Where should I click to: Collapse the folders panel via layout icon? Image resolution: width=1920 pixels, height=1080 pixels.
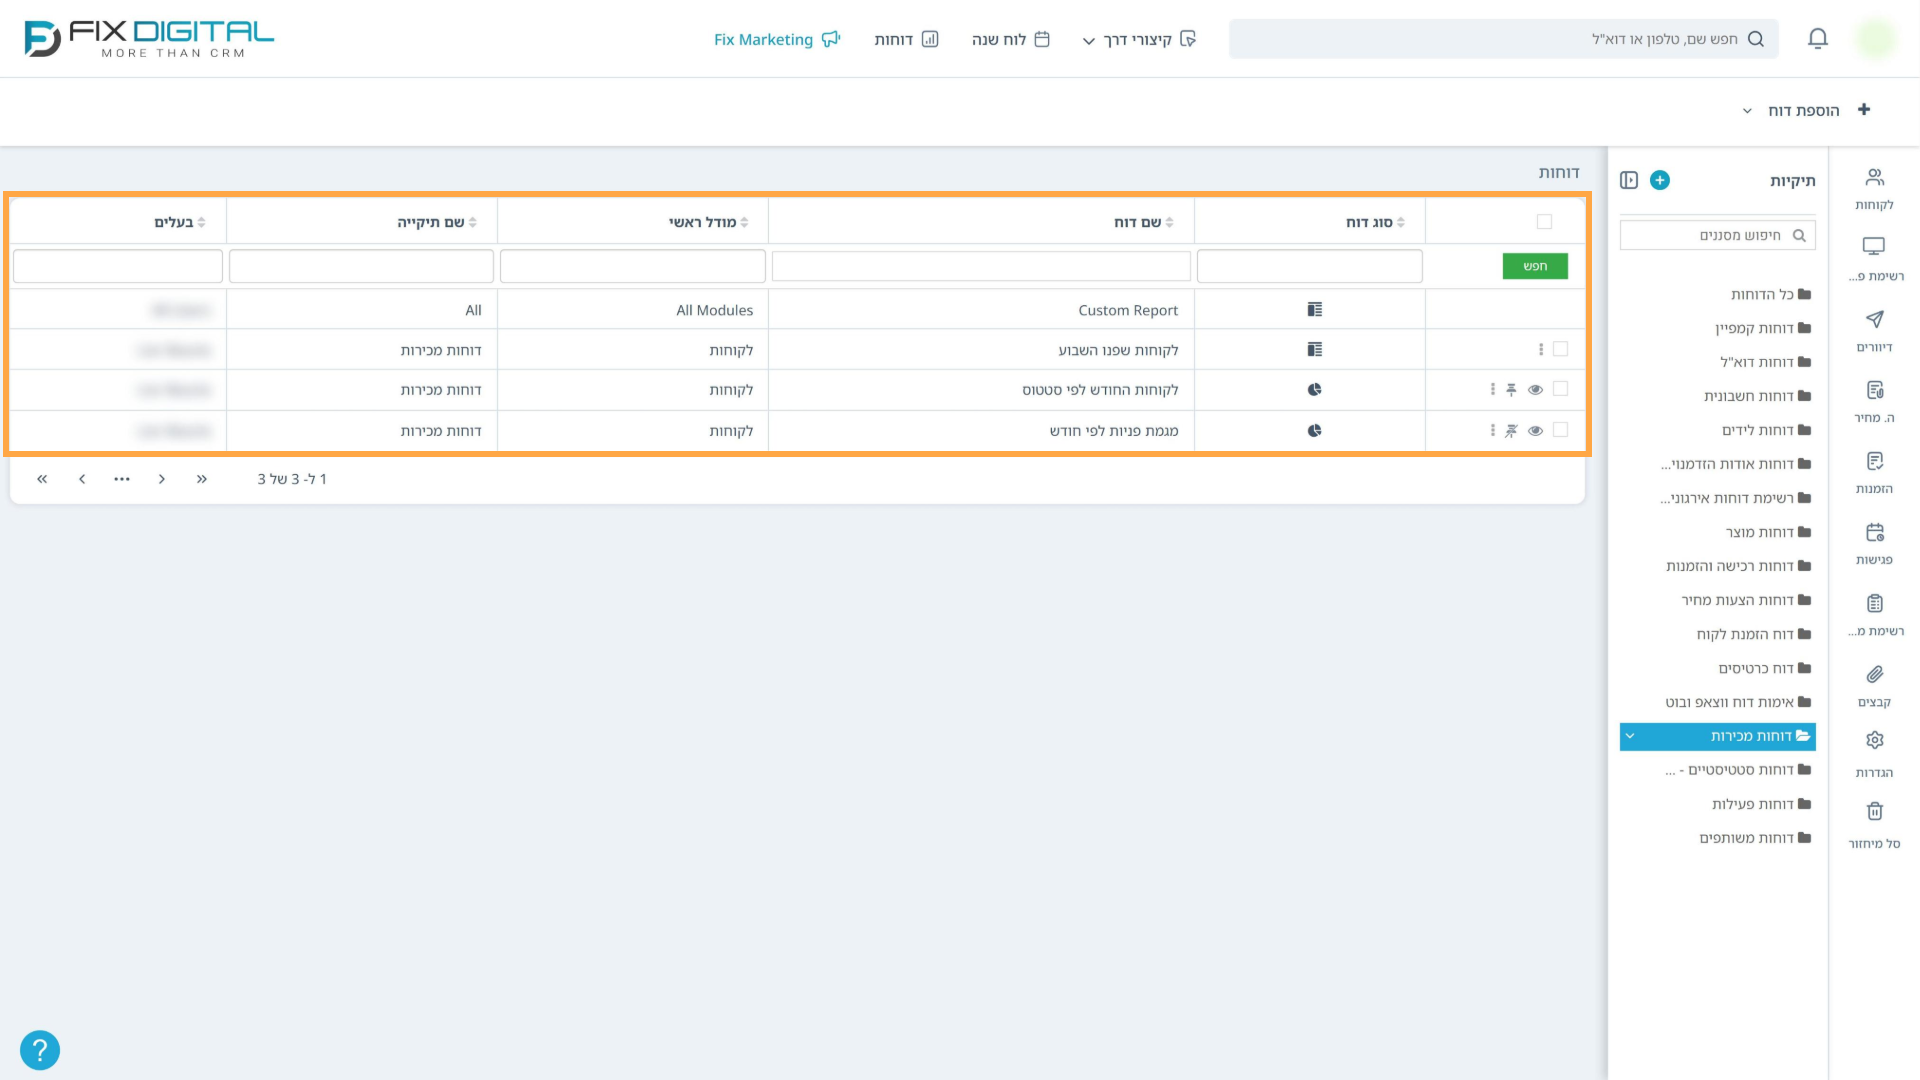pos(1629,180)
